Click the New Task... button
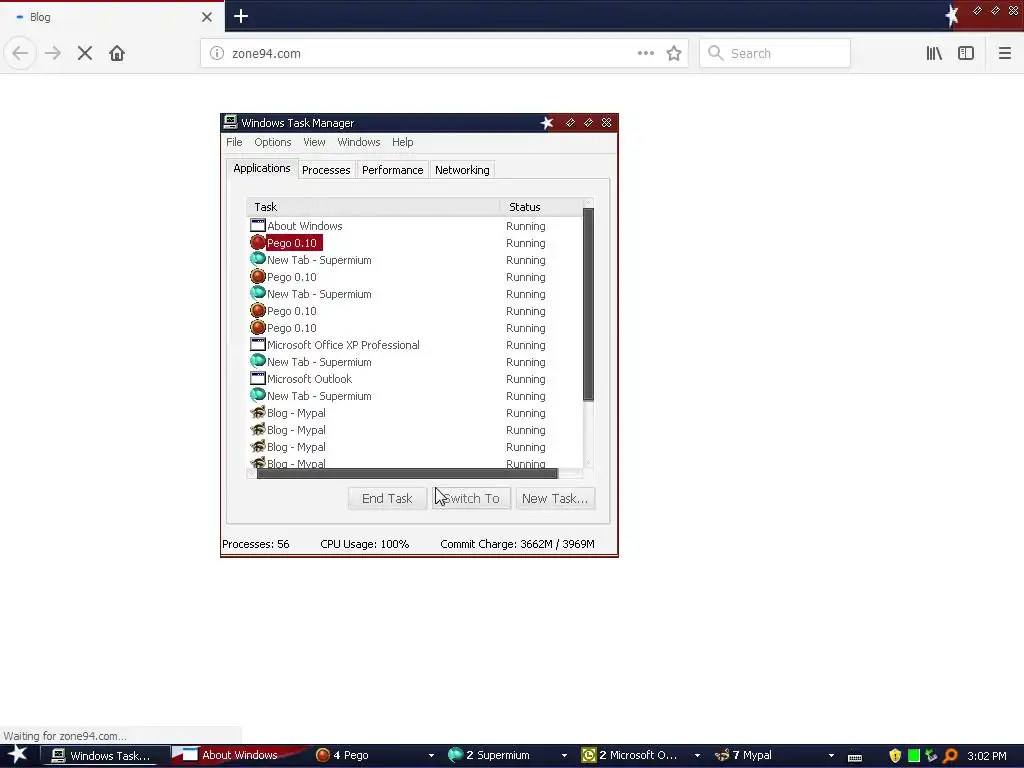 (x=555, y=499)
